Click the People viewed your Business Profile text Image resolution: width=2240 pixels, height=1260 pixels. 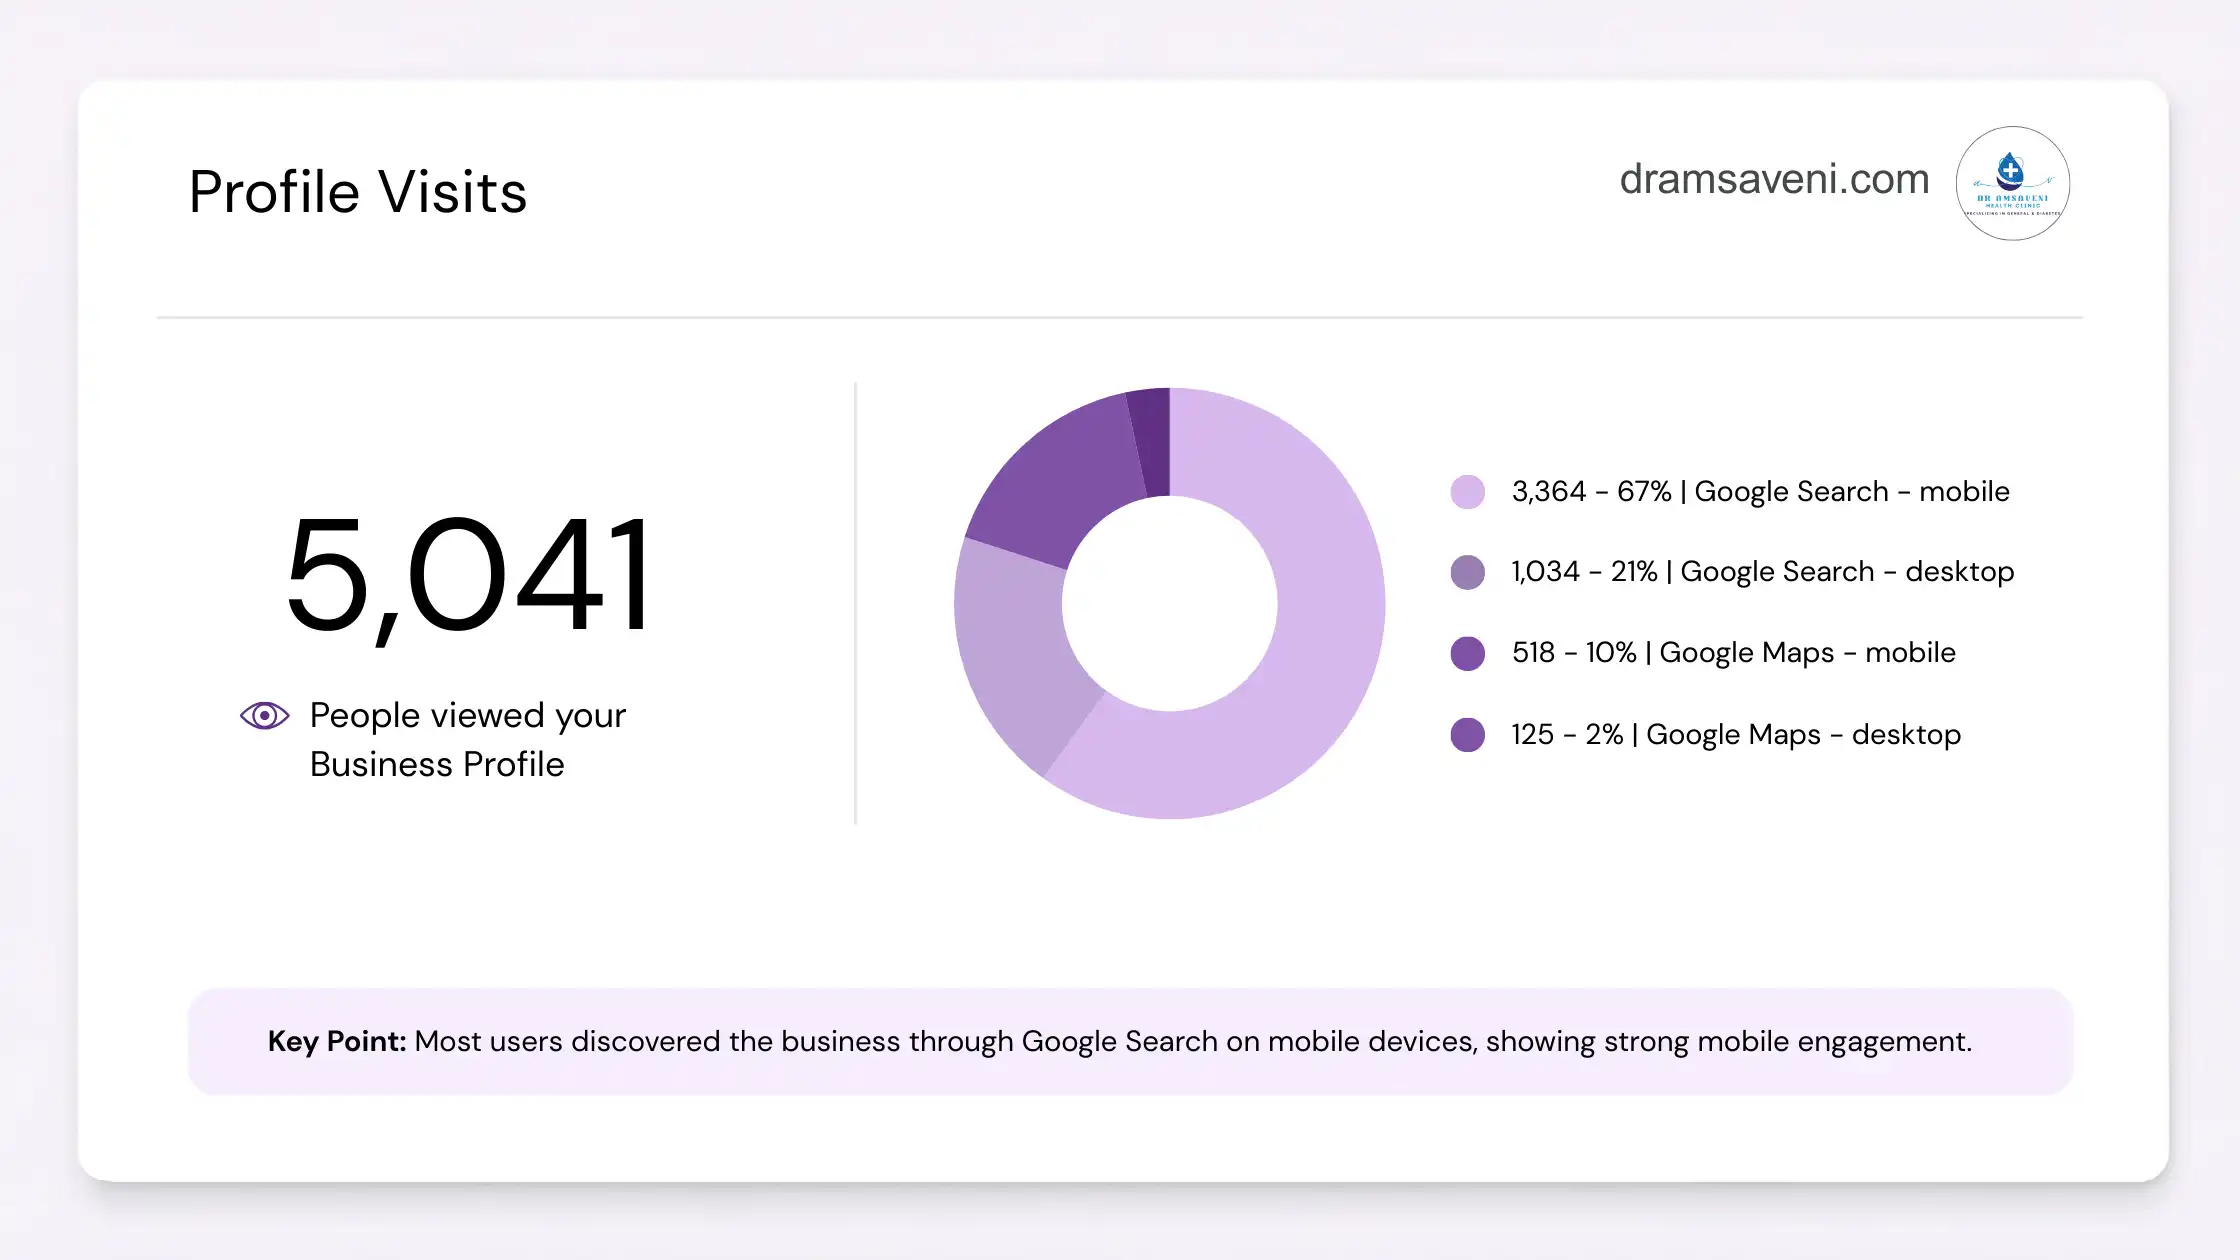pyautogui.click(x=467, y=740)
